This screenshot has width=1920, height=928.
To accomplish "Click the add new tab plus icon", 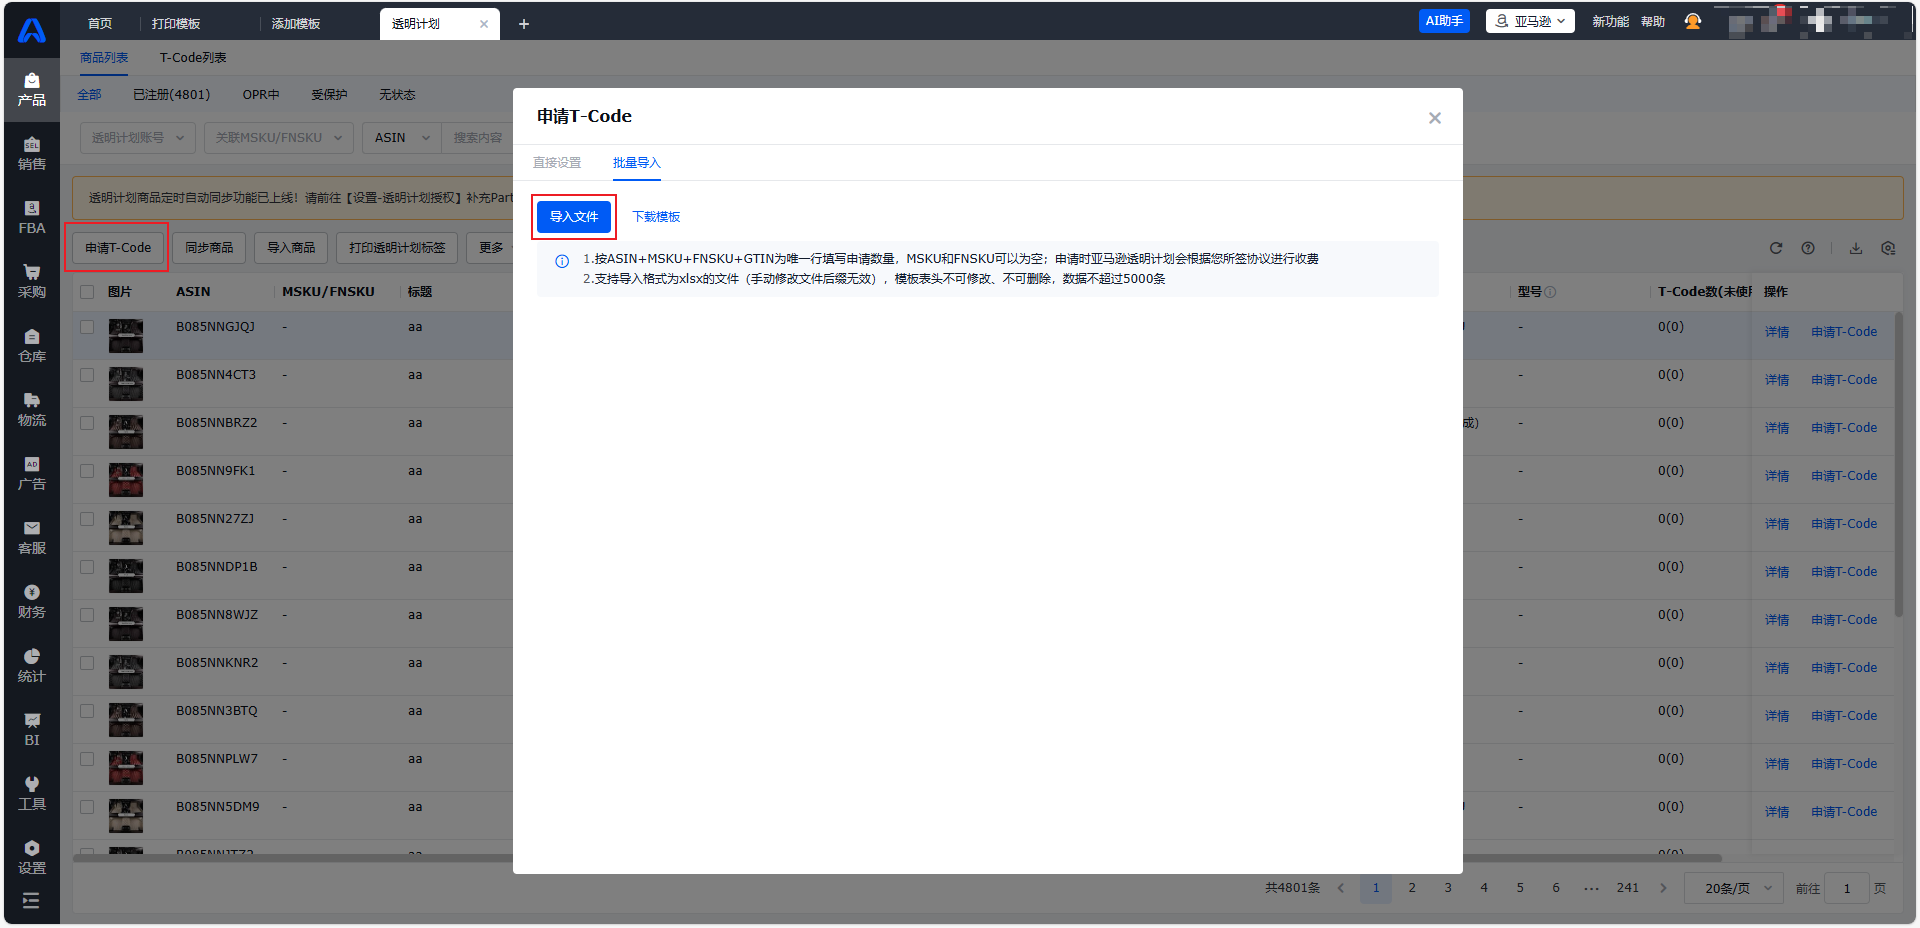I will click(x=523, y=24).
